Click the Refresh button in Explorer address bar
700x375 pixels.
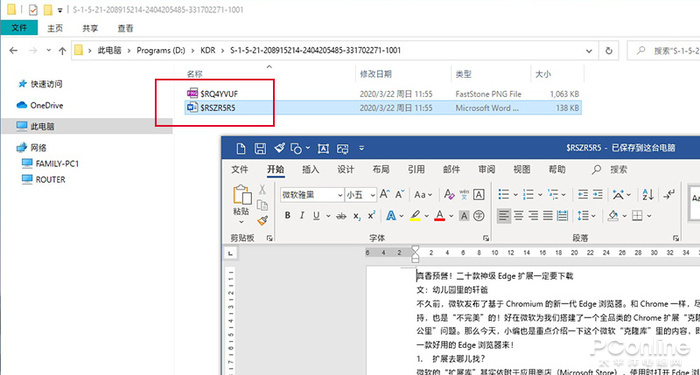tap(608, 51)
